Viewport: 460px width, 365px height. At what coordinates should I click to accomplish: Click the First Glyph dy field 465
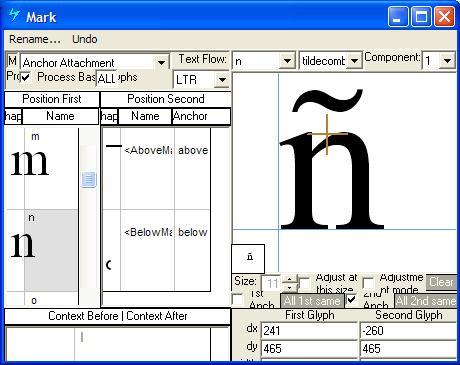click(309, 349)
